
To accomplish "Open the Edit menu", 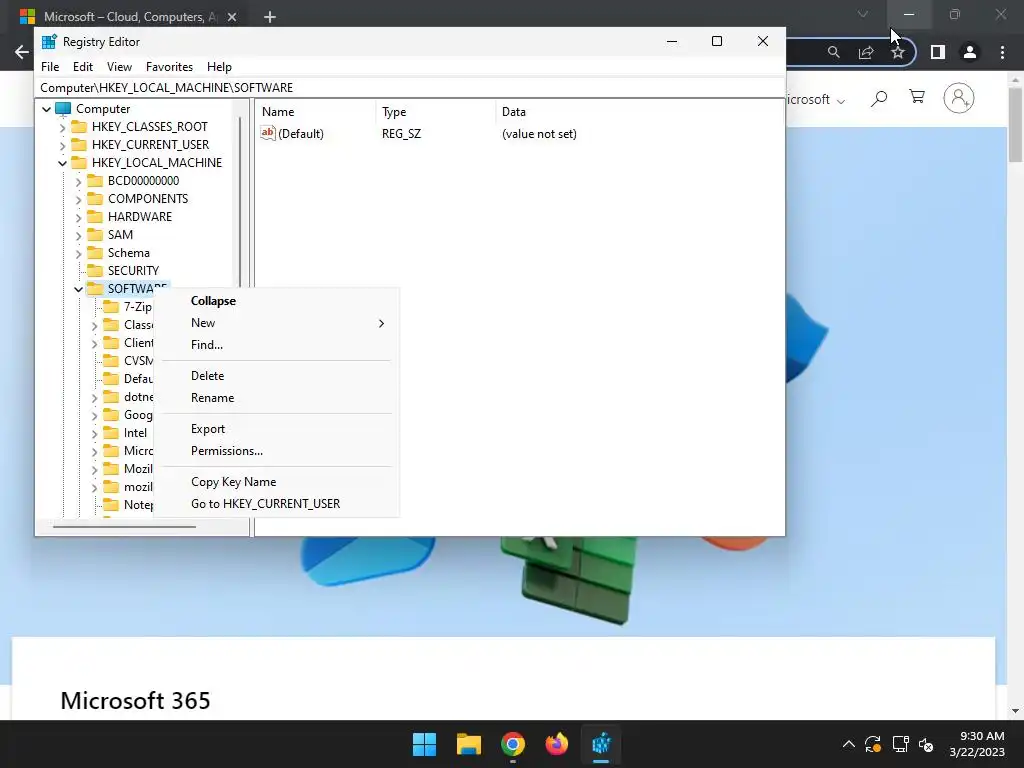I will tap(83, 67).
